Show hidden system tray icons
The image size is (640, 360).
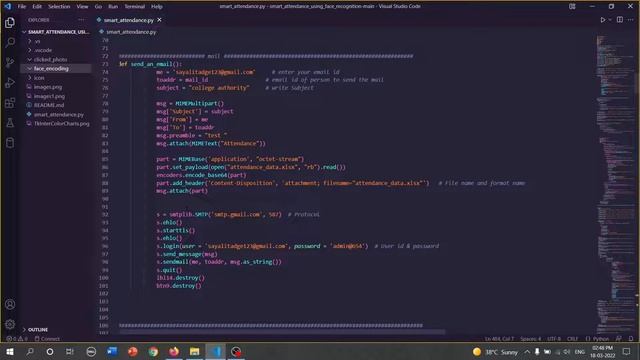pos(527,351)
